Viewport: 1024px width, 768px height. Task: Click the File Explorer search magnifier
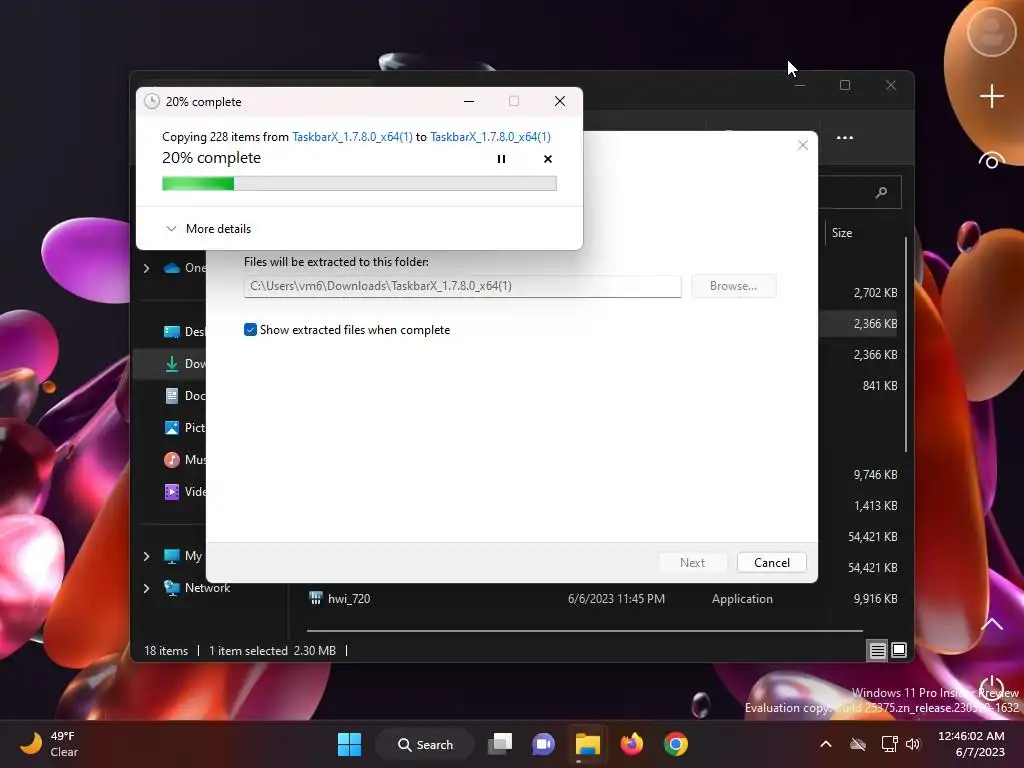pyautogui.click(x=881, y=193)
